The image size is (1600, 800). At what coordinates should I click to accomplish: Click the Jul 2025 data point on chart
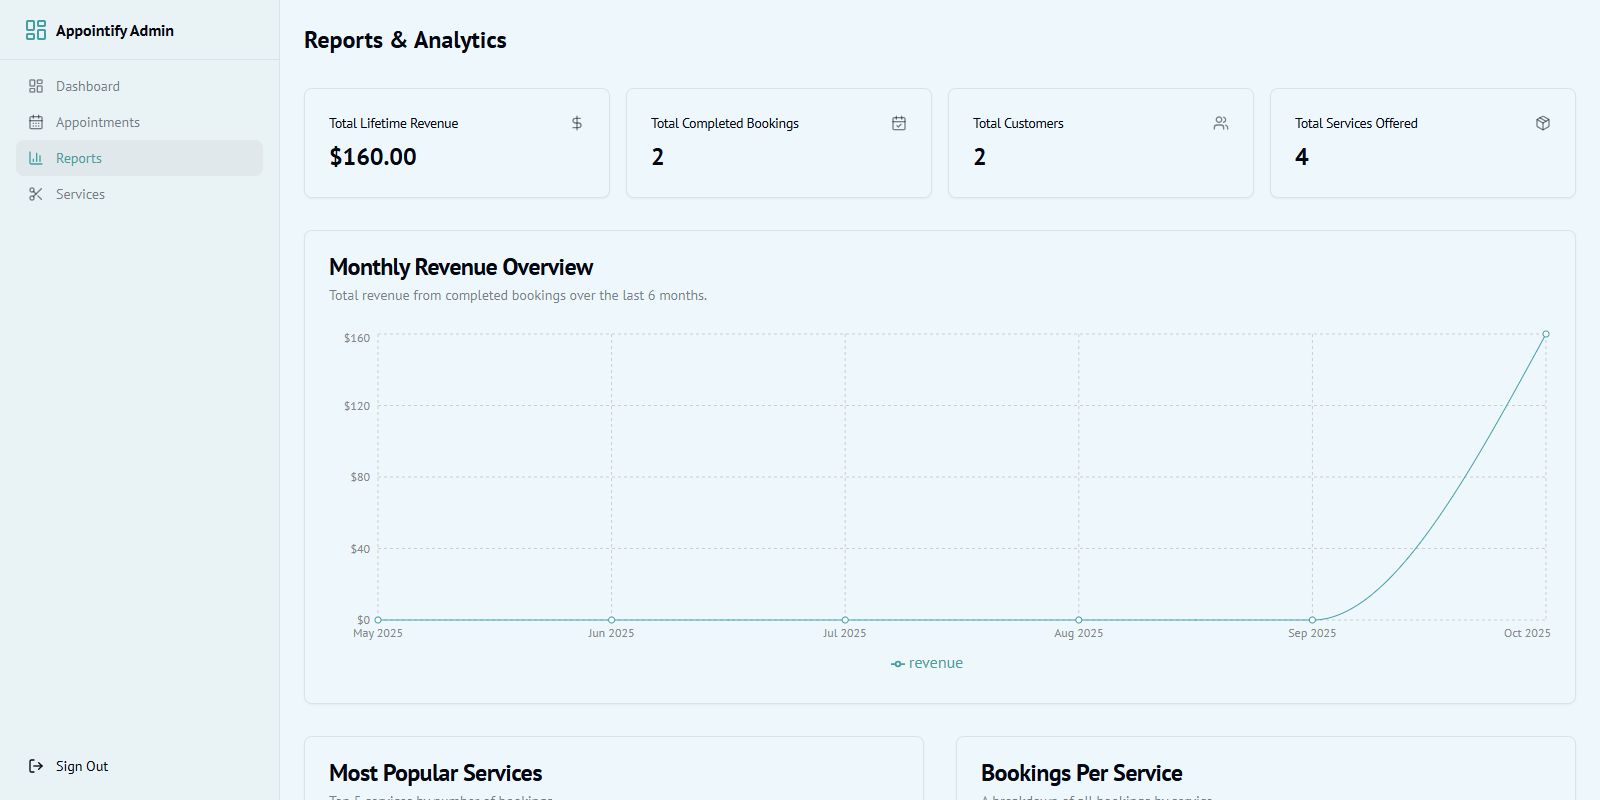(845, 620)
